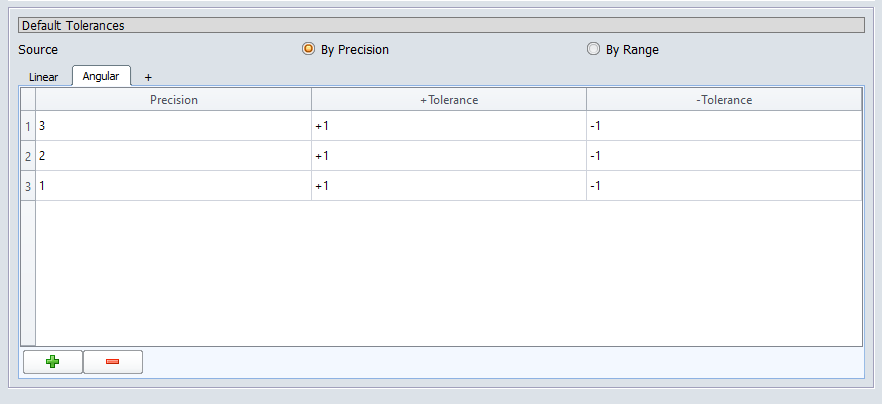Click the -Tolerance cell in row 2
This screenshot has width=882, height=404.
pyautogui.click(x=724, y=156)
